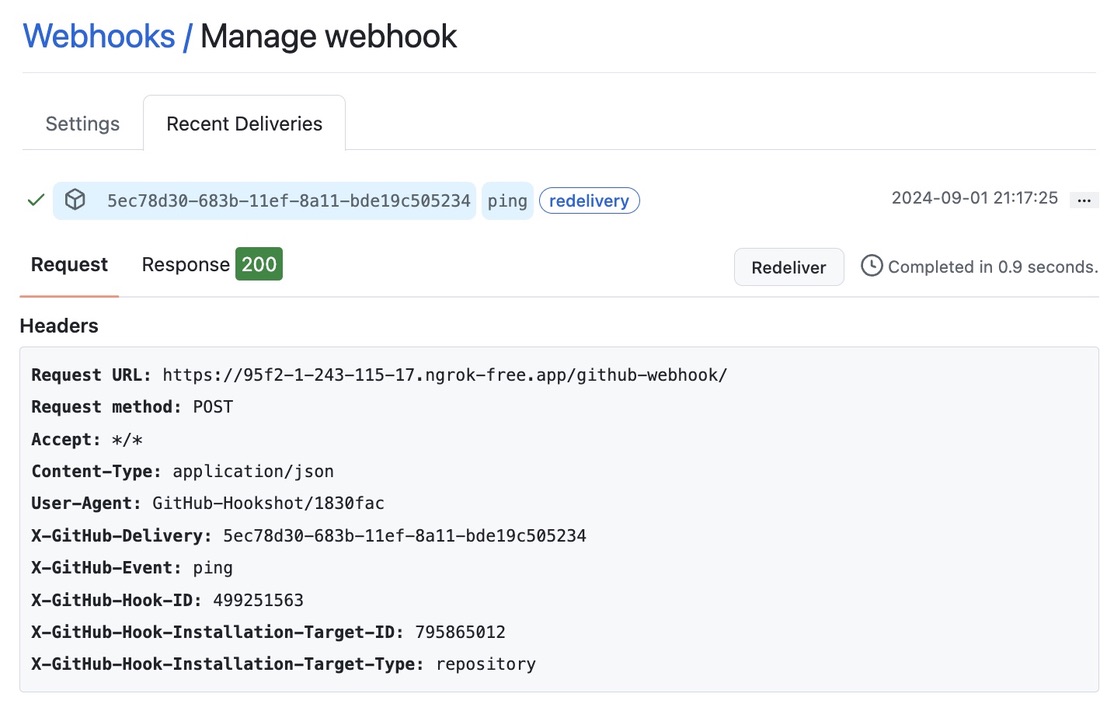Click the ping event label
1114x704 pixels.
coord(507,201)
